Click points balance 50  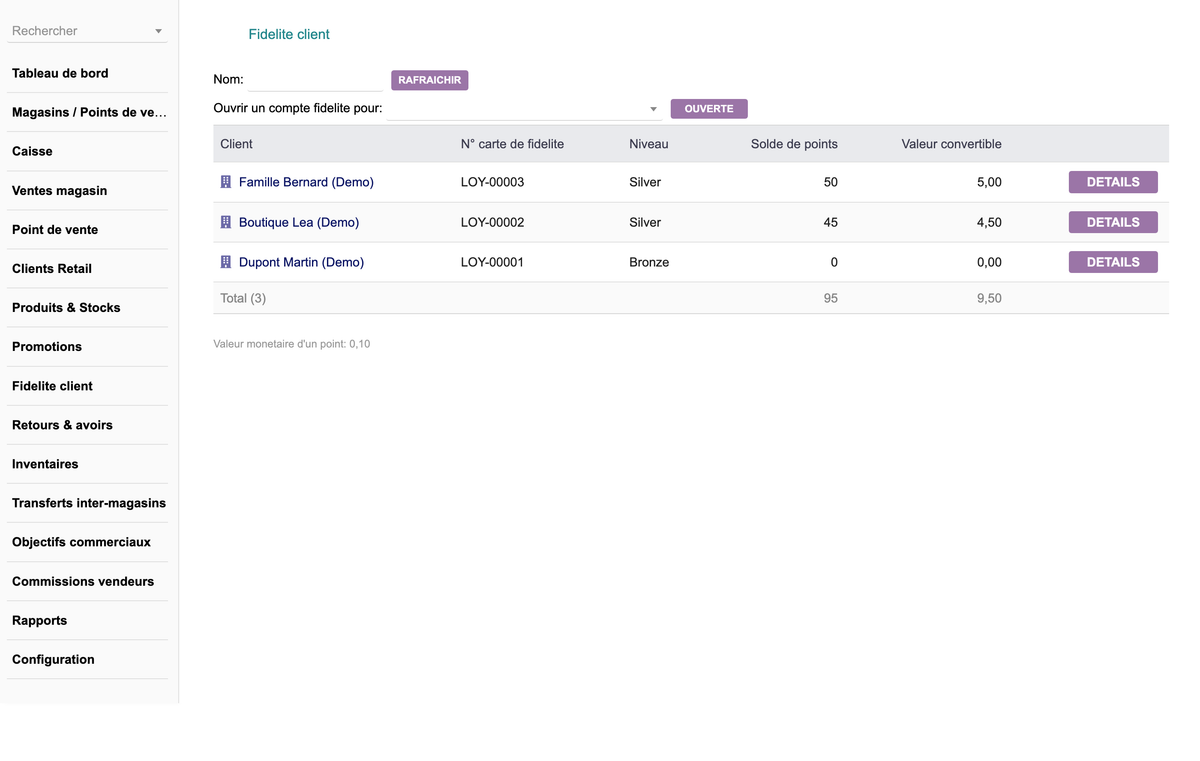(830, 182)
